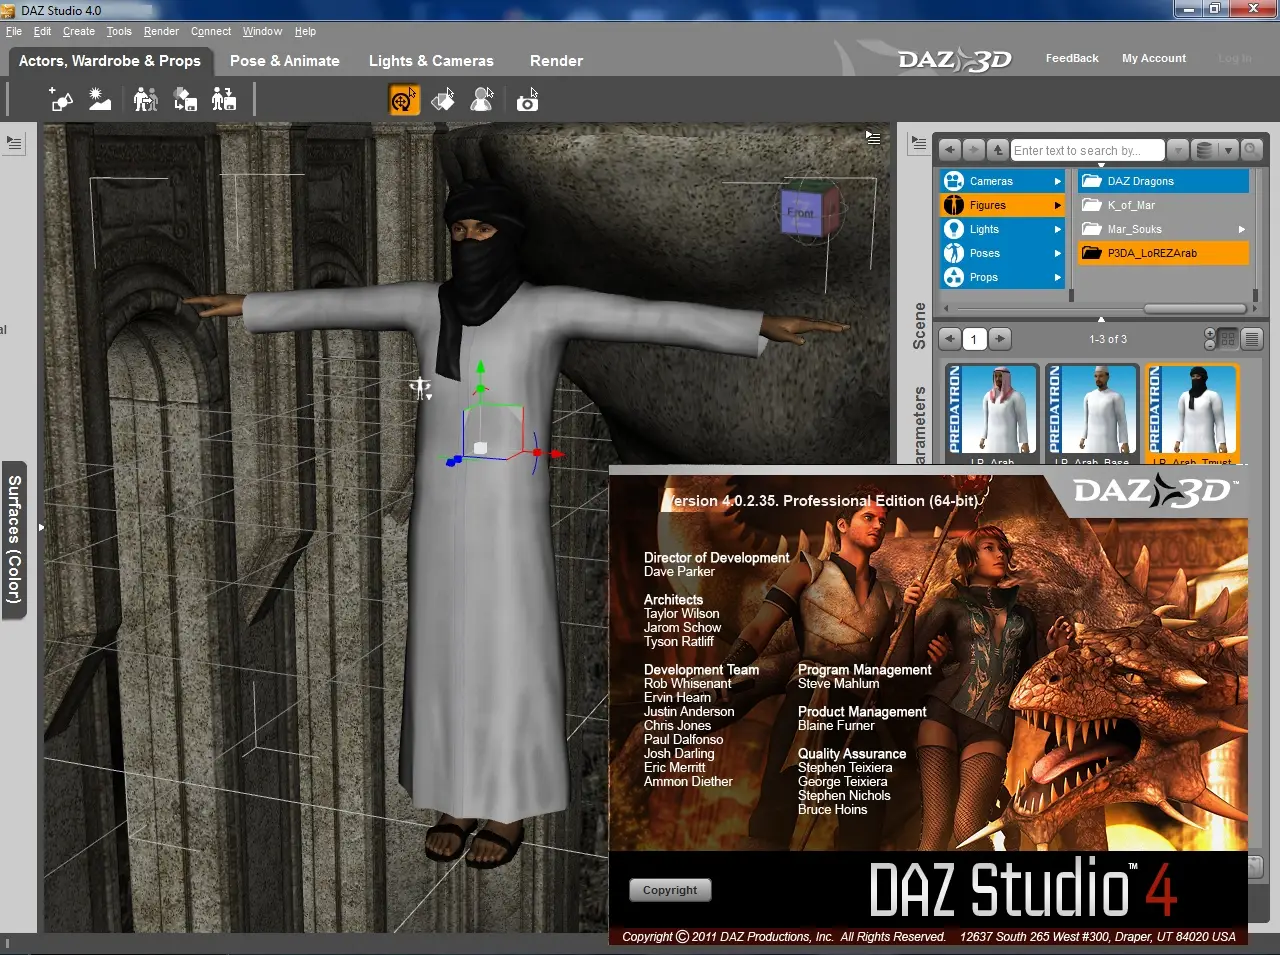Go to next page of library results
The height and width of the screenshot is (955, 1280).
[999, 339]
